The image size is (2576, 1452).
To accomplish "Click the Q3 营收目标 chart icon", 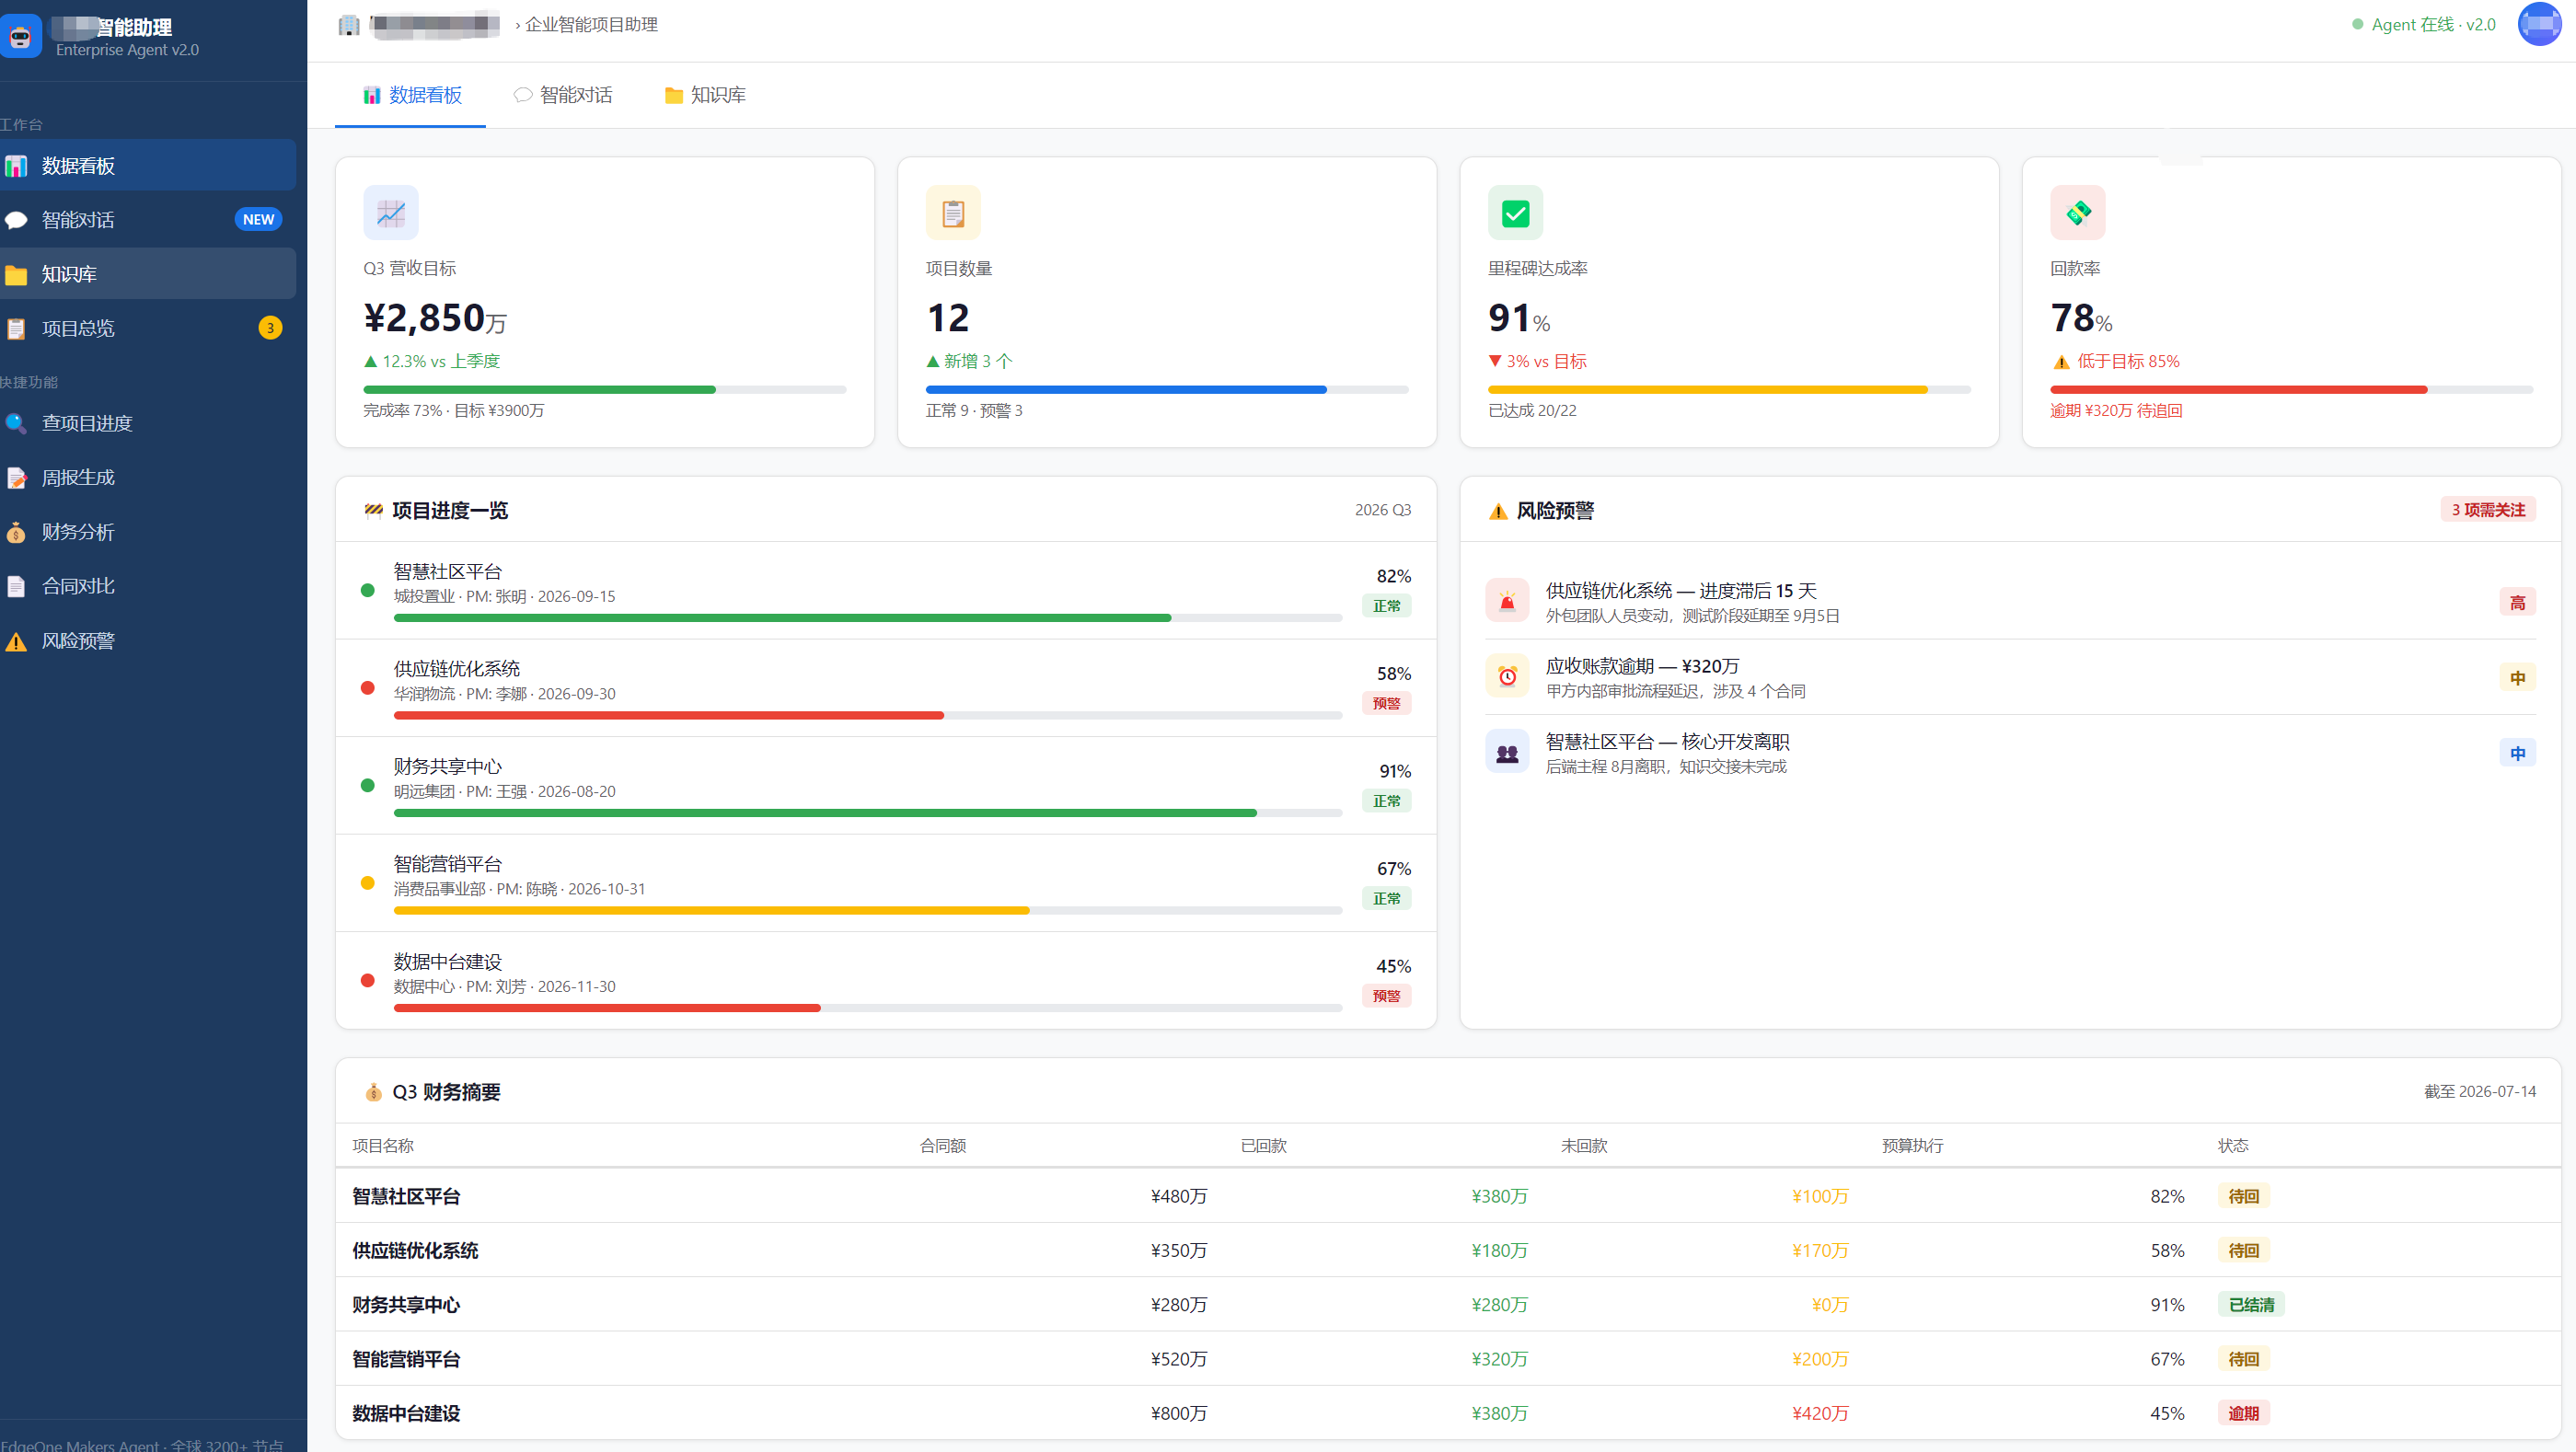I will click(391, 212).
